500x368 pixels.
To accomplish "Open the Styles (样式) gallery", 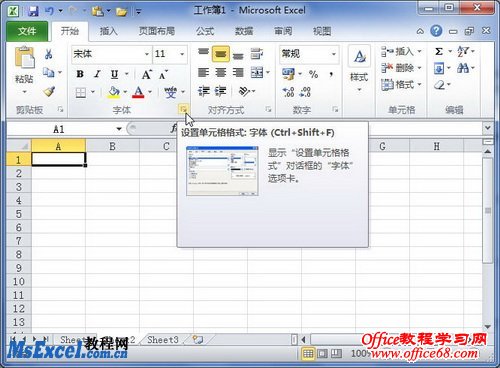I will click(359, 69).
